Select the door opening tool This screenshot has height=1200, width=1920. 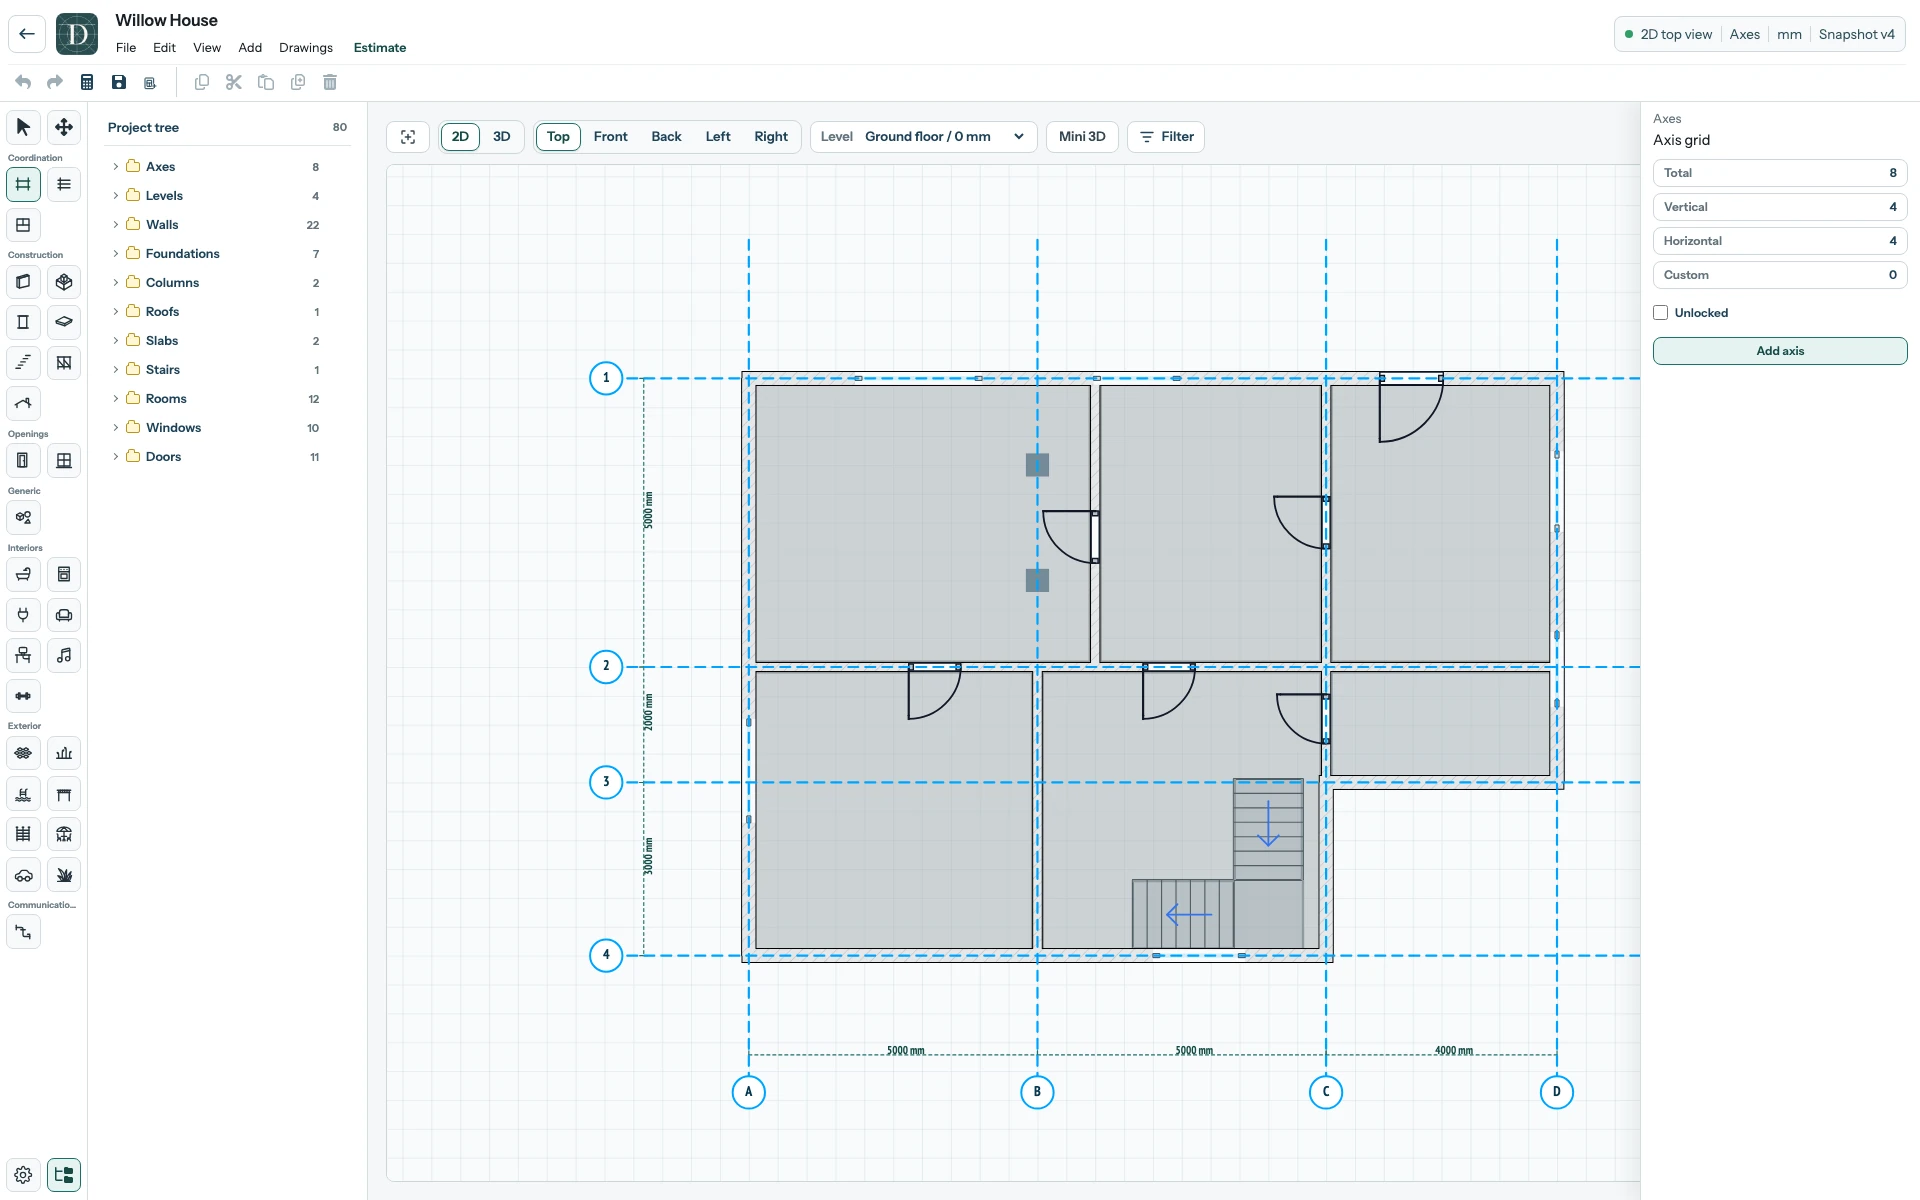pos(23,460)
